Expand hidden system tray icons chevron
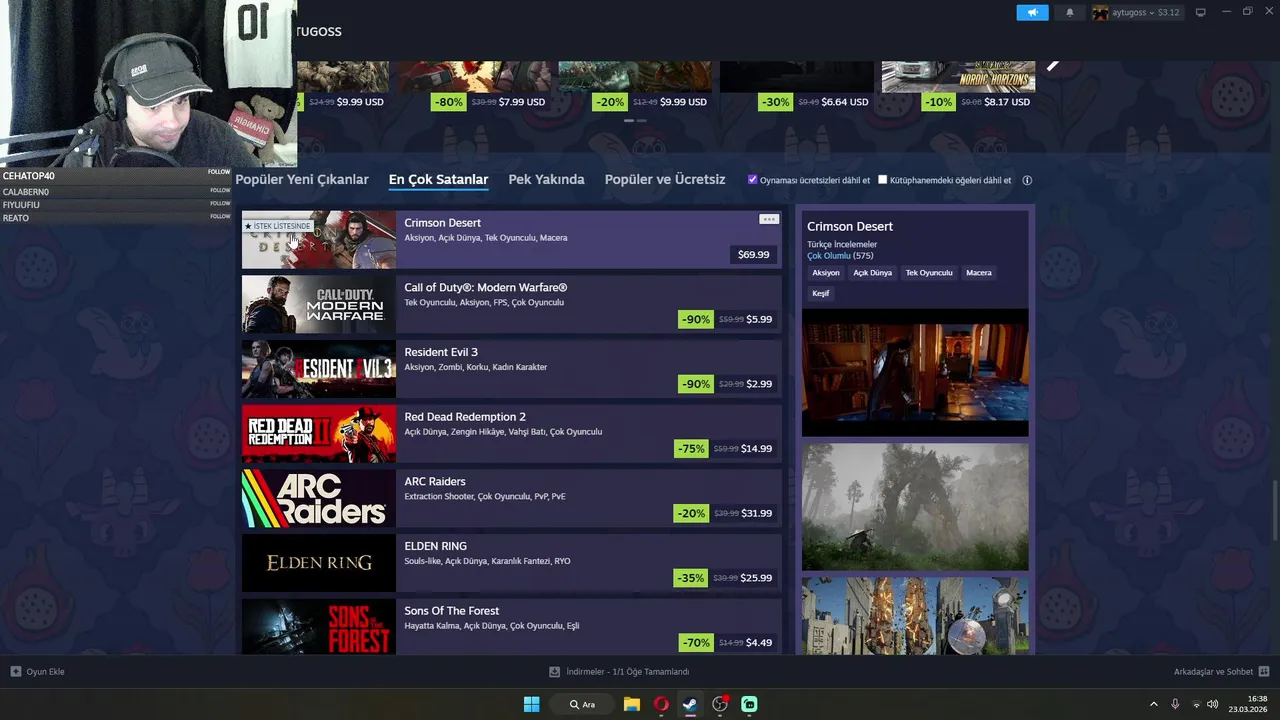Image resolution: width=1280 pixels, height=720 pixels. click(1153, 704)
